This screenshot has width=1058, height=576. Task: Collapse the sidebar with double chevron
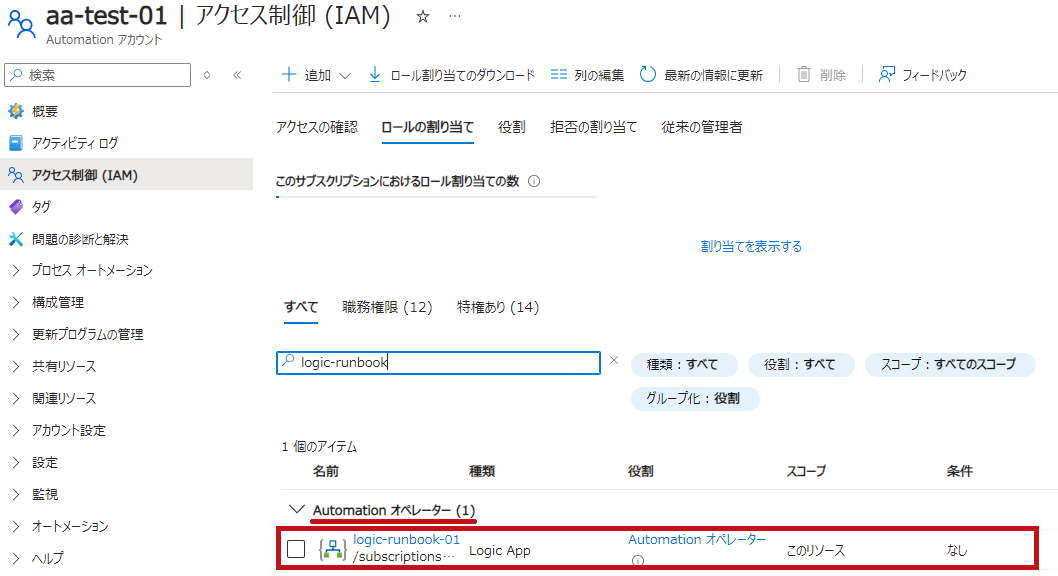click(x=237, y=75)
